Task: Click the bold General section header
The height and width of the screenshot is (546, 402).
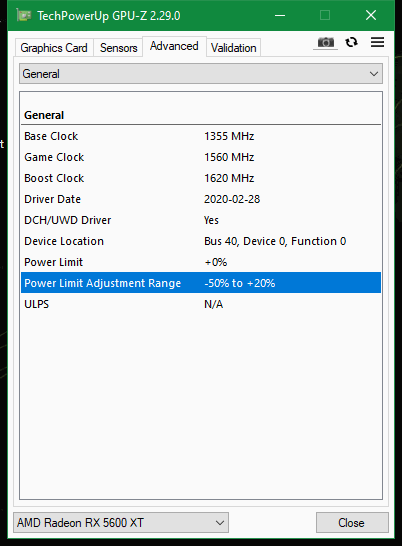Action: 44,115
